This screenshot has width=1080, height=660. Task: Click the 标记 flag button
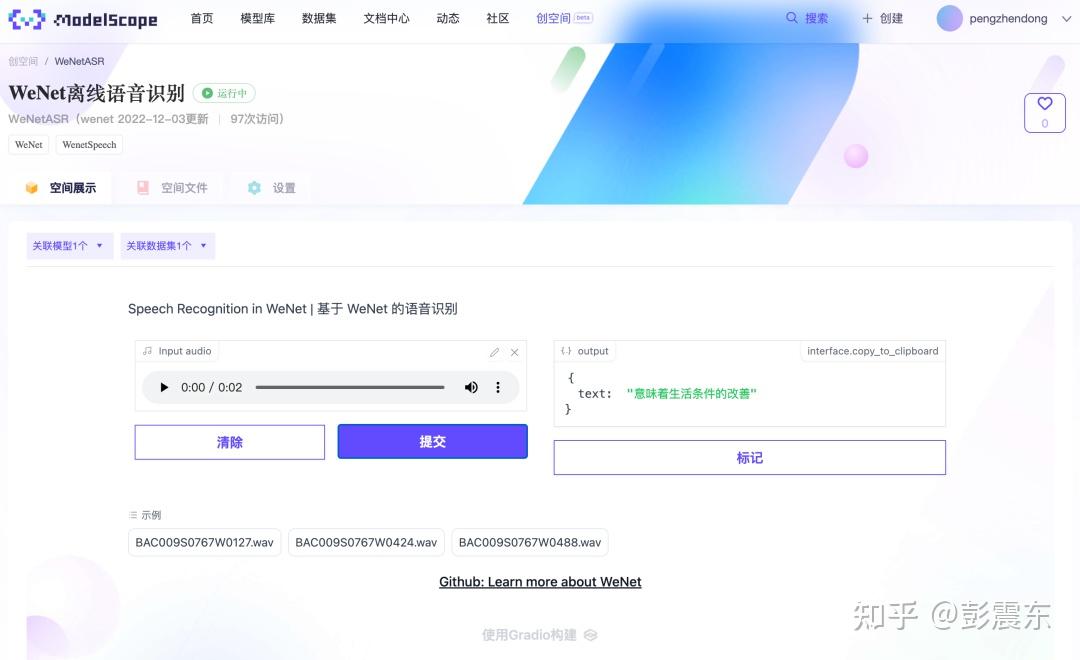749,457
